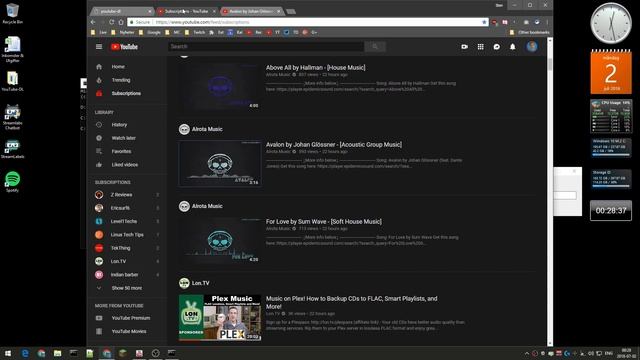Open the Google bookmark folder
The width and height of the screenshot is (640, 360).
[150, 32]
